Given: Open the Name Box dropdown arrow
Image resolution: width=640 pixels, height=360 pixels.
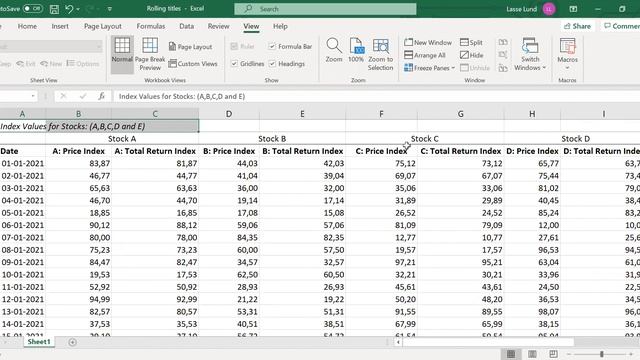Looking at the screenshot, I should tap(33, 96).
